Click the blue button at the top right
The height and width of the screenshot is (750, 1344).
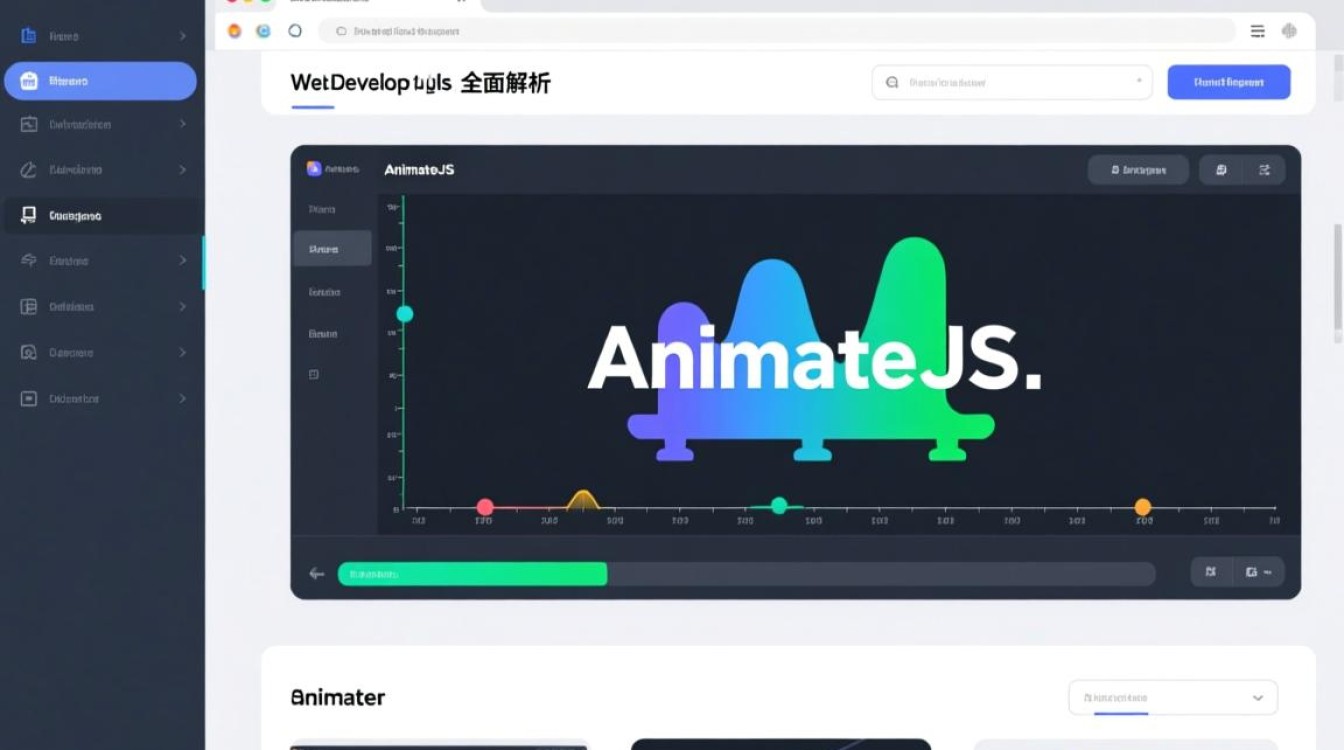click(1228, 82)
